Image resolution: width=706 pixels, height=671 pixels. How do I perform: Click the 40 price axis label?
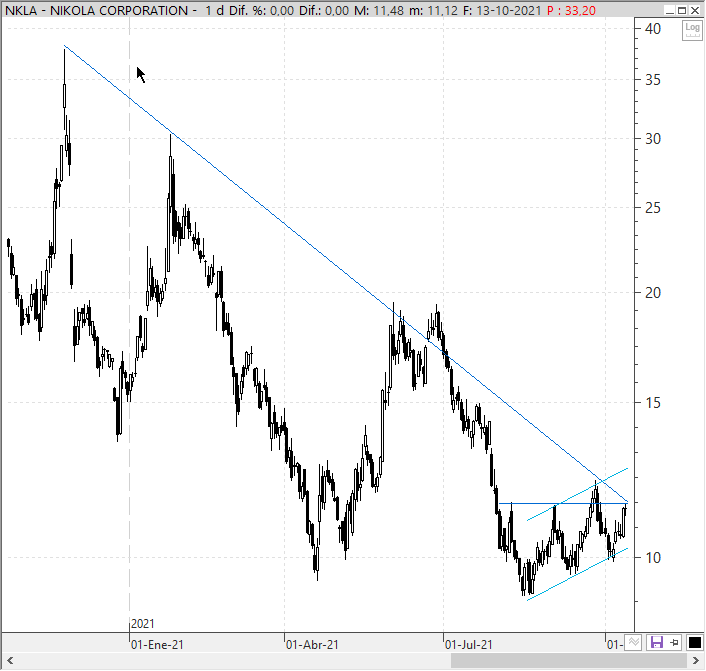point(653,29)
